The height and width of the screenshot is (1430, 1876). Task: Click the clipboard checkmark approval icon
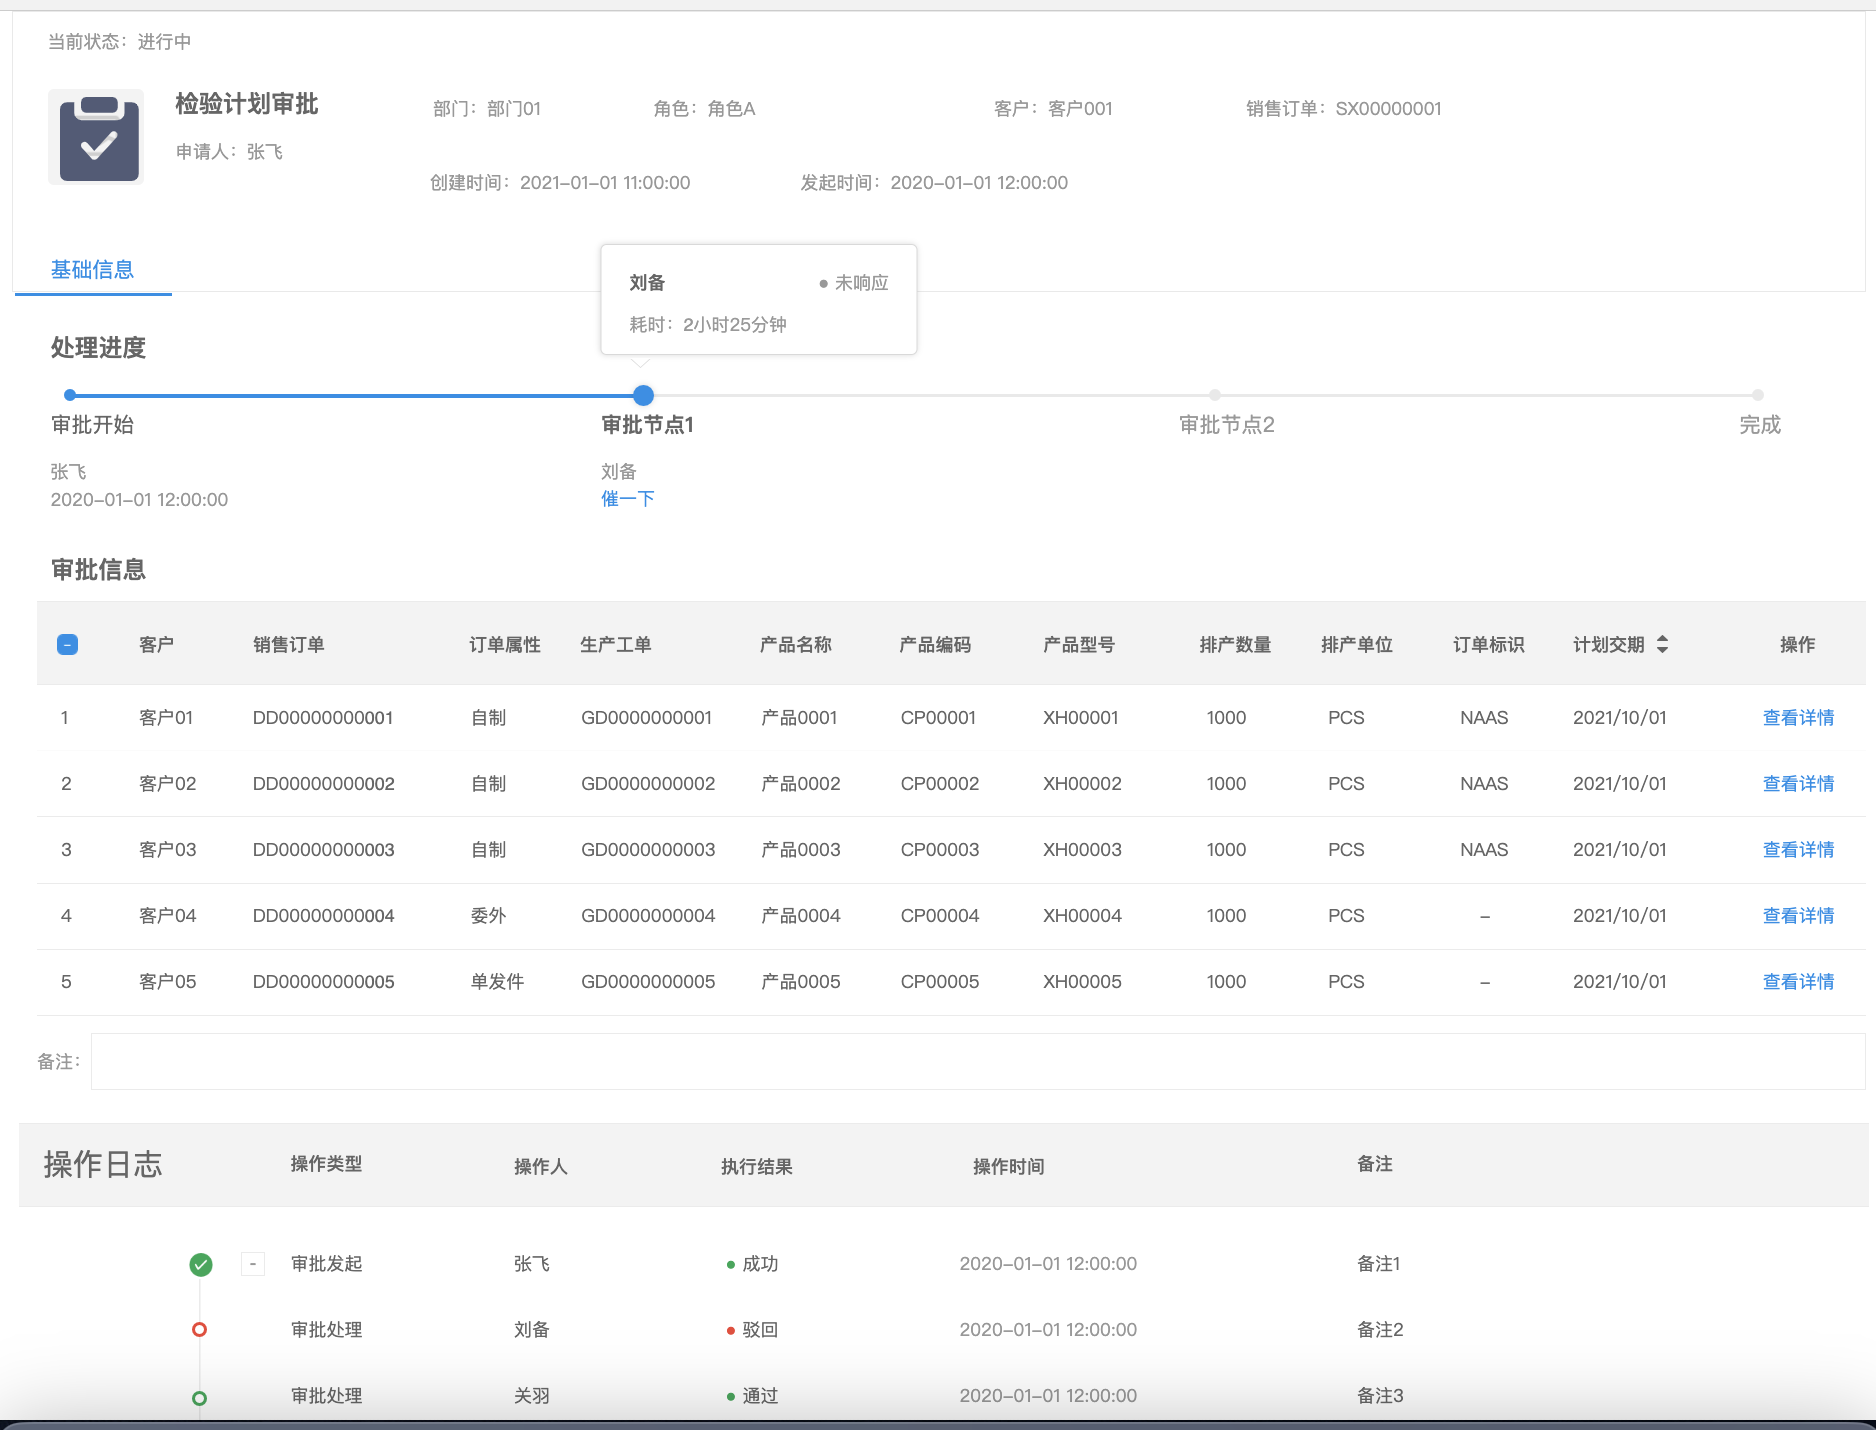coord(97,137)
